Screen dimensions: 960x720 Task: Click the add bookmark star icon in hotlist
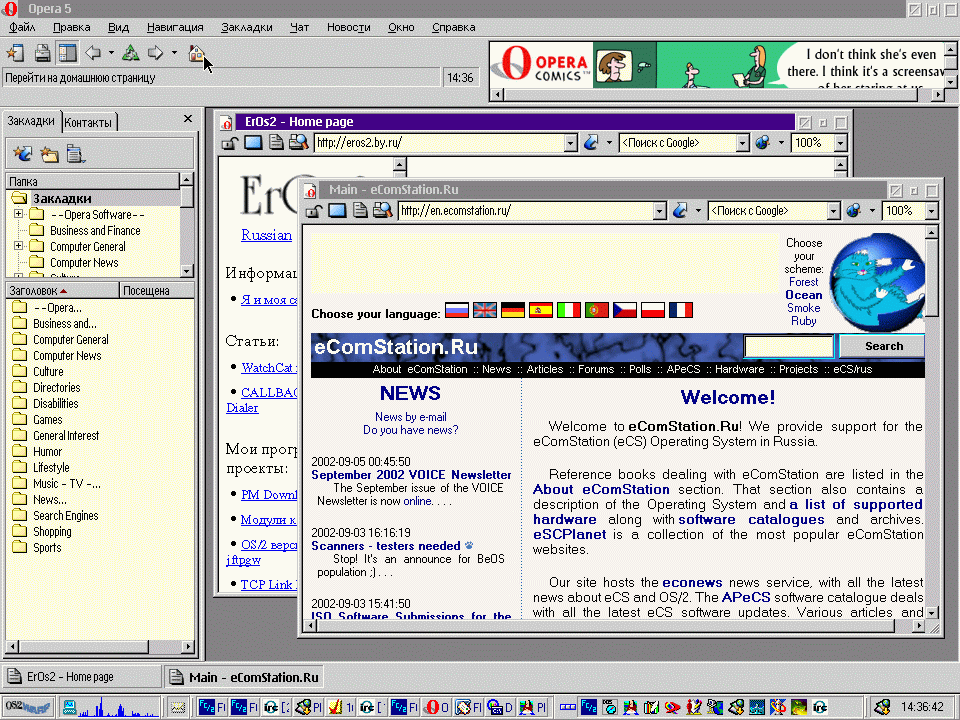click(x=23, y=154)
